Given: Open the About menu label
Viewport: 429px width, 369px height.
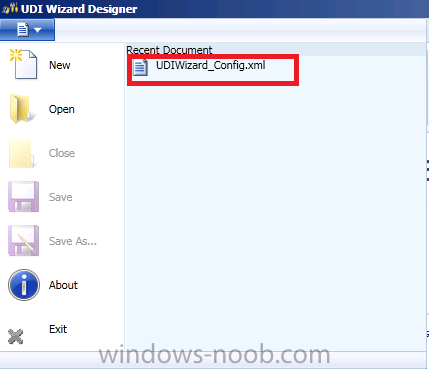Looking at the screenshot, I should tap(63, 285).
